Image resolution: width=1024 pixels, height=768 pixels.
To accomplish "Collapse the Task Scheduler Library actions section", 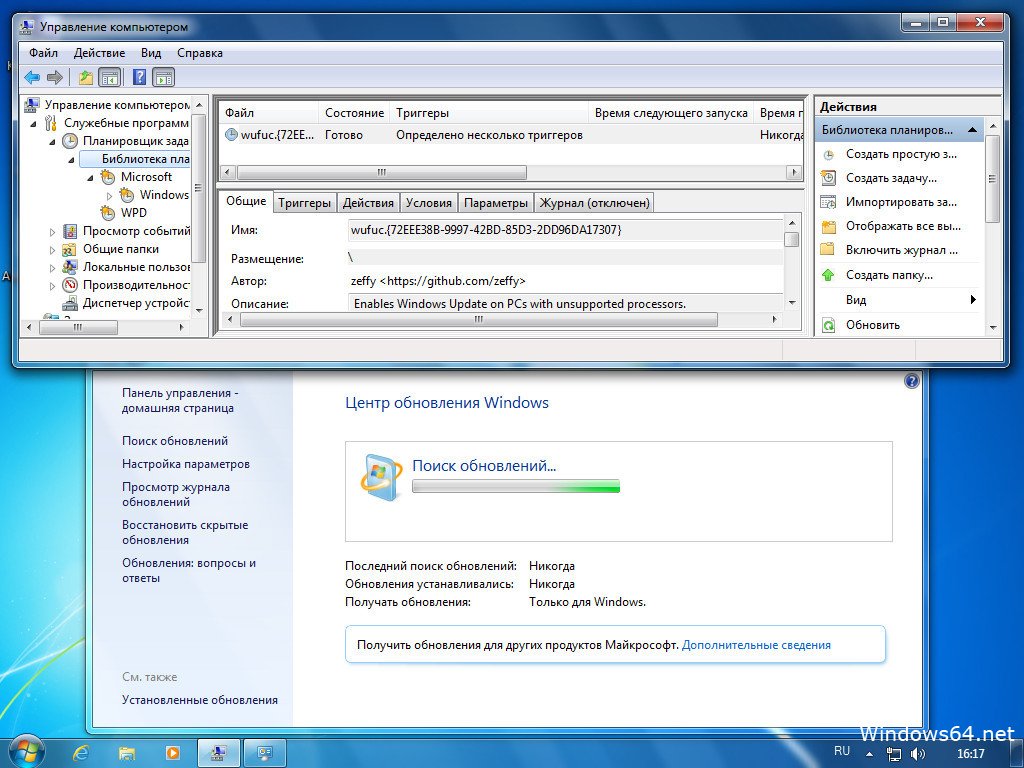I will coord(972,130).
